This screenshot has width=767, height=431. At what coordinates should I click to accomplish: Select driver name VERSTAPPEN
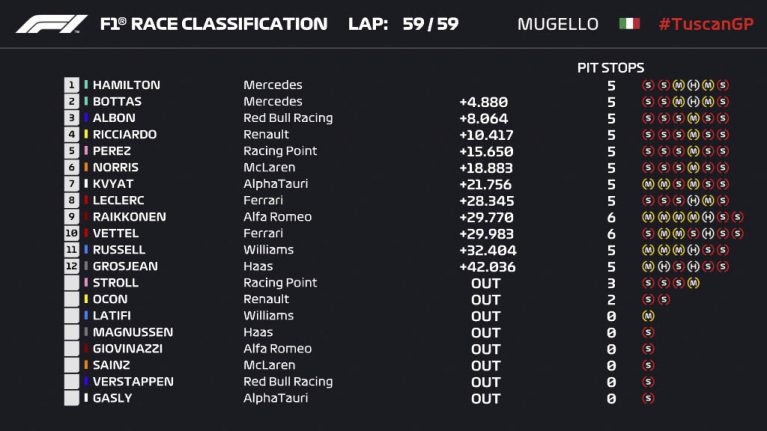click(133, 382)
